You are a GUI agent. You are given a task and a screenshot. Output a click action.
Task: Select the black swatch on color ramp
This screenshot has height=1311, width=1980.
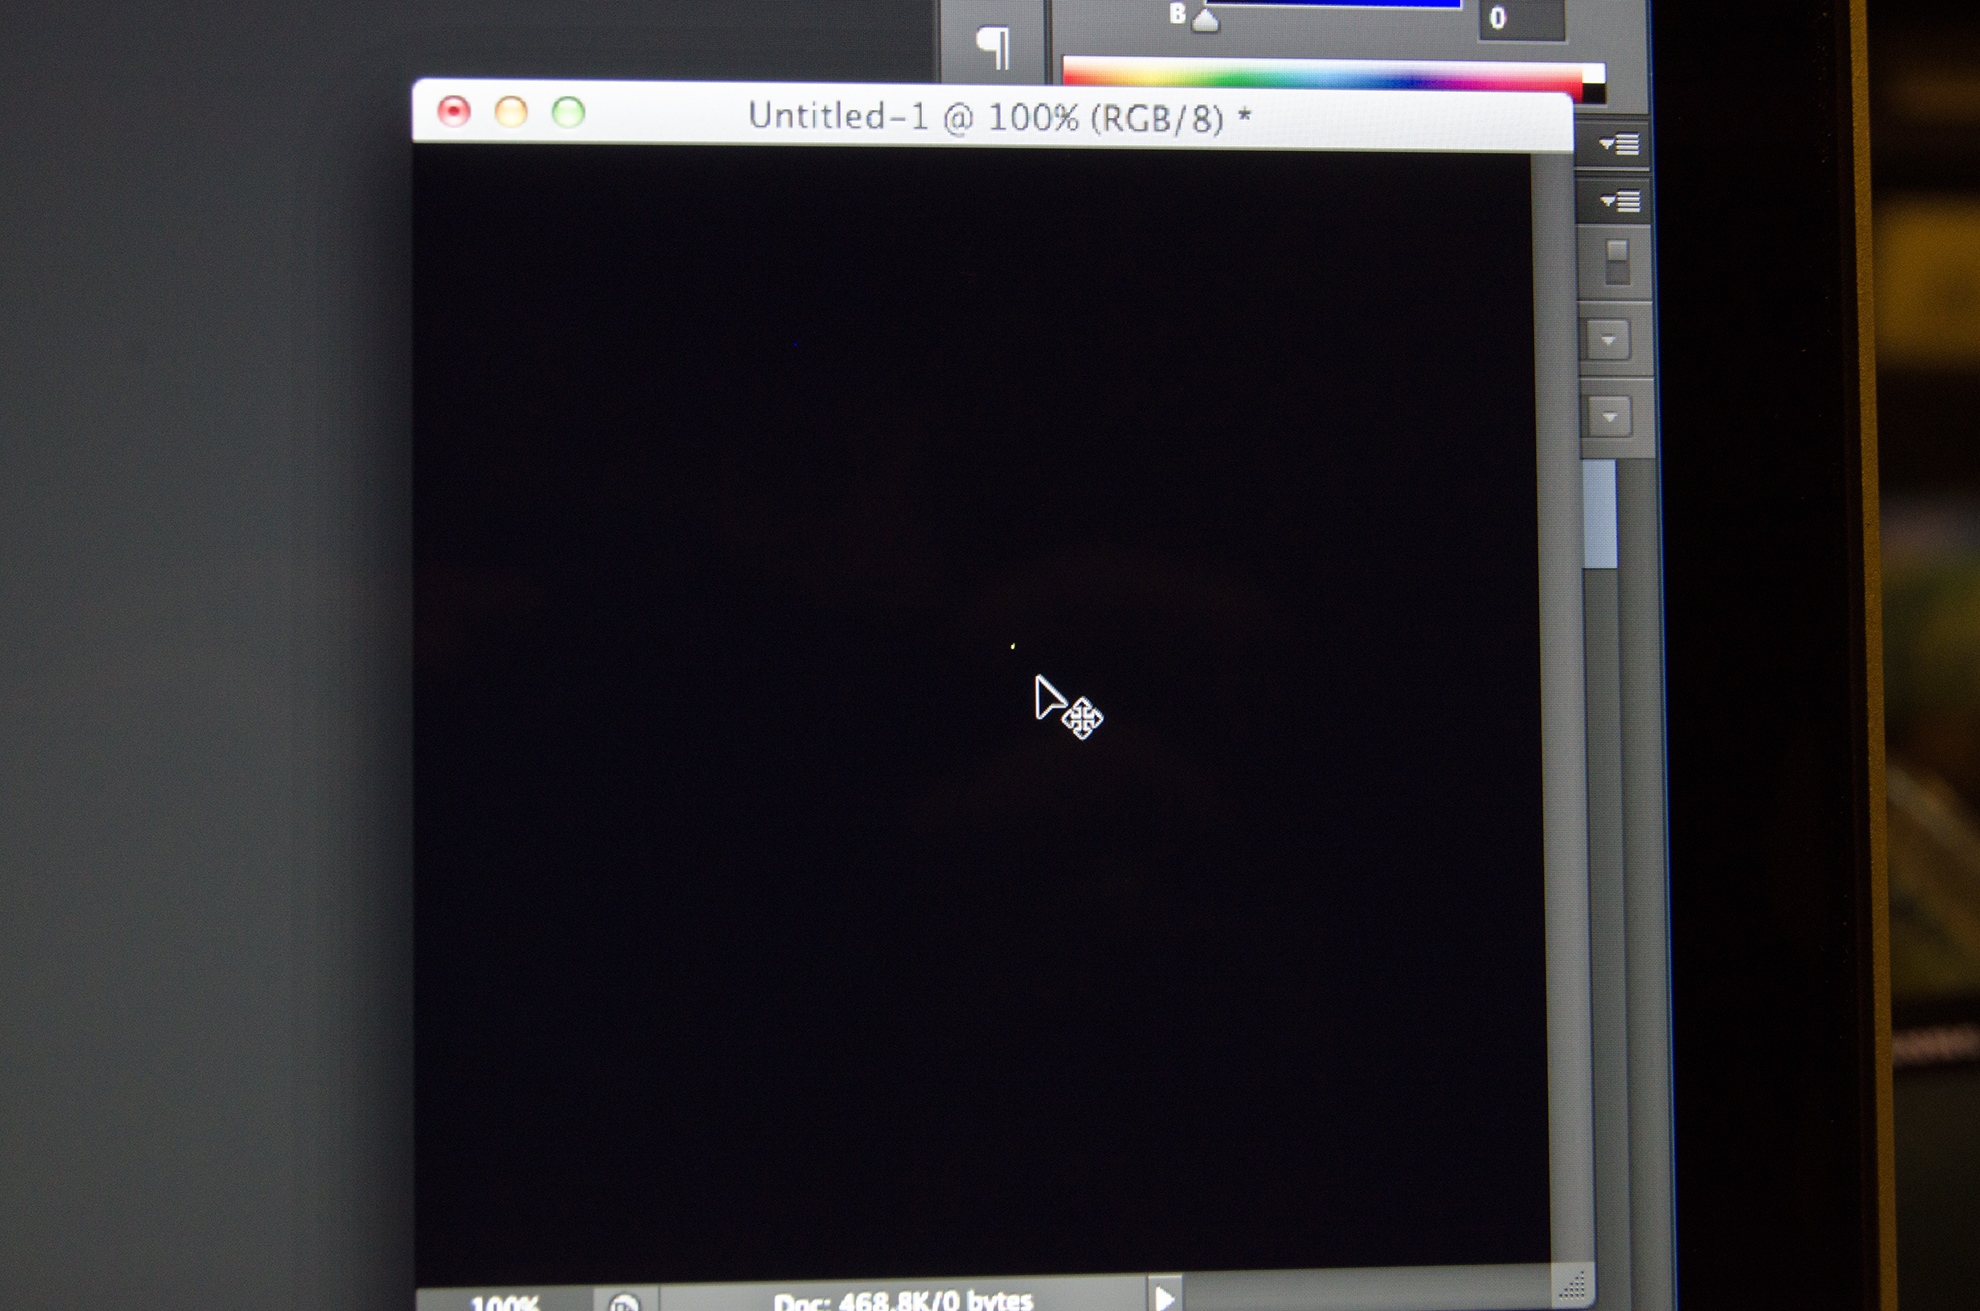(1594, 93)
